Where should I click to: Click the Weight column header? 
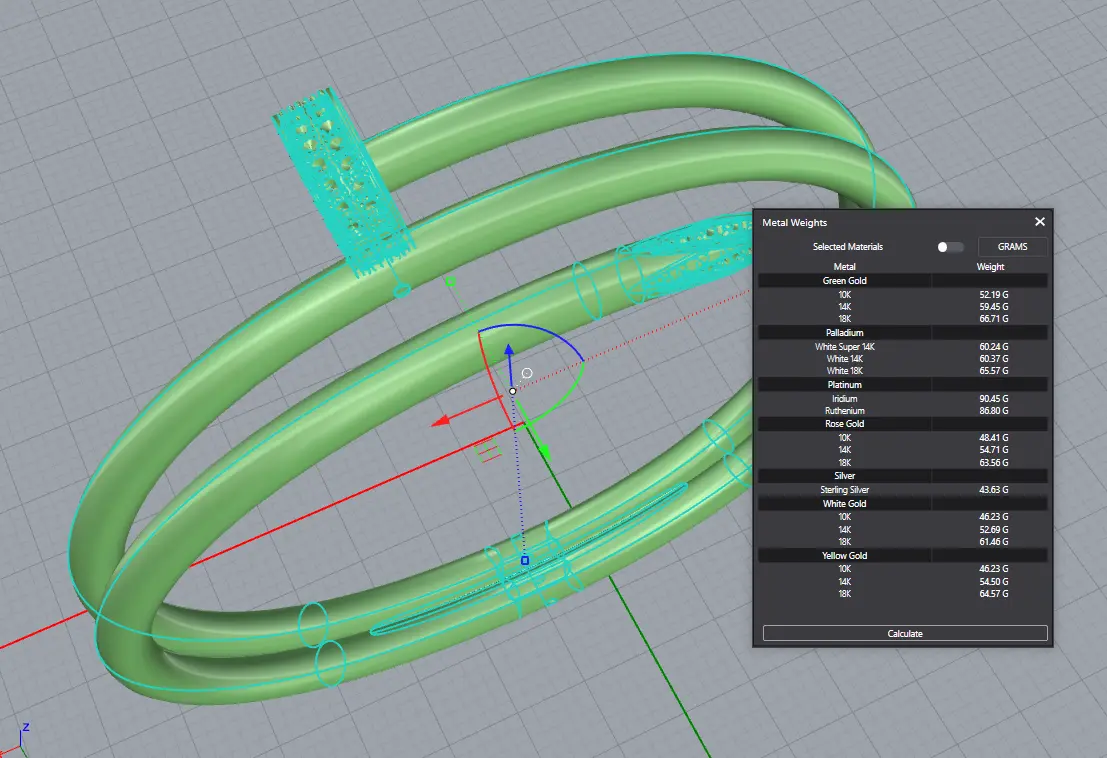click(990, 267)
